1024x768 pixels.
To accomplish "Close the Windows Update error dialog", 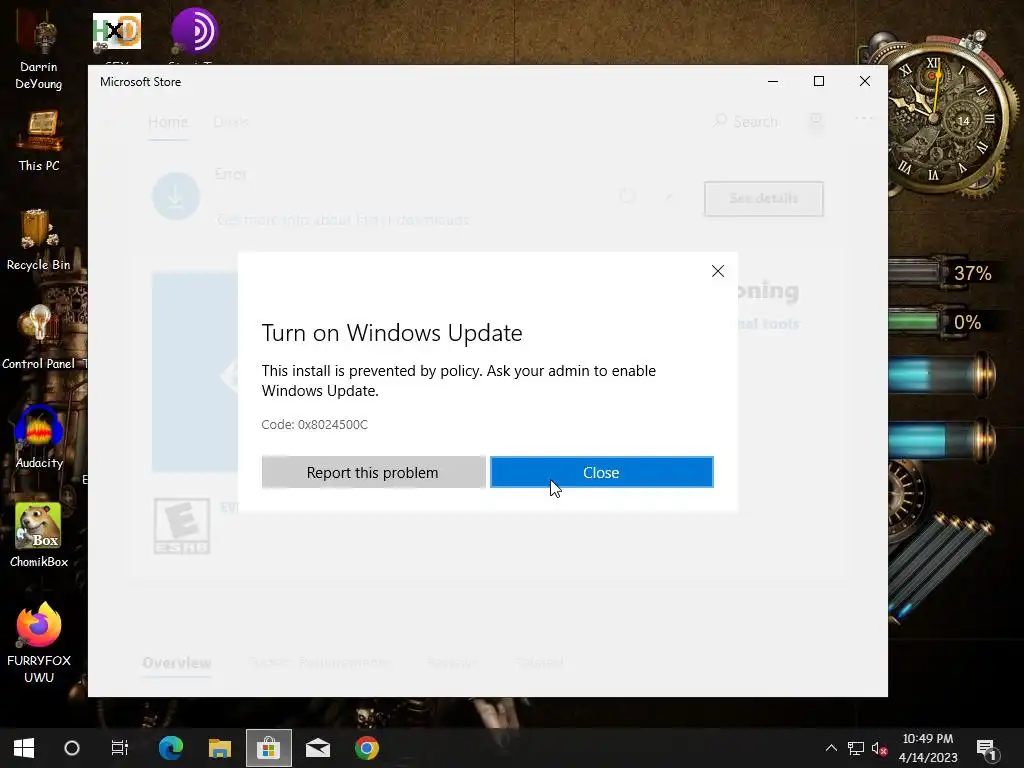I will [601, 472].
